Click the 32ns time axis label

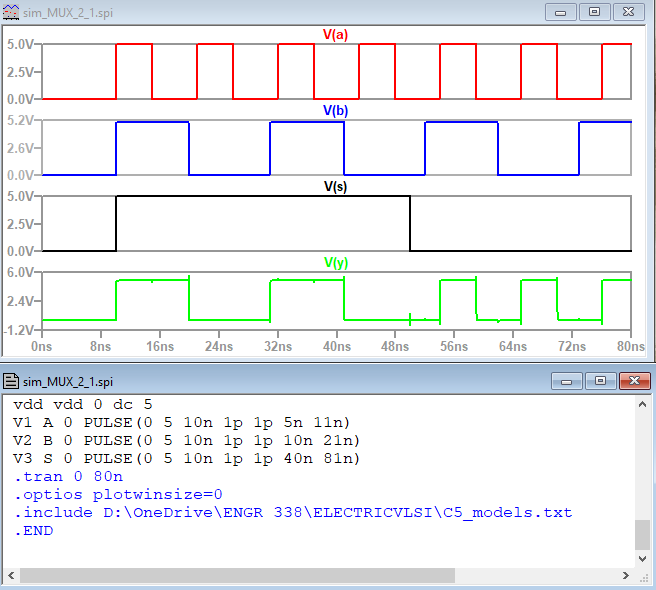[x=278, y=346]
